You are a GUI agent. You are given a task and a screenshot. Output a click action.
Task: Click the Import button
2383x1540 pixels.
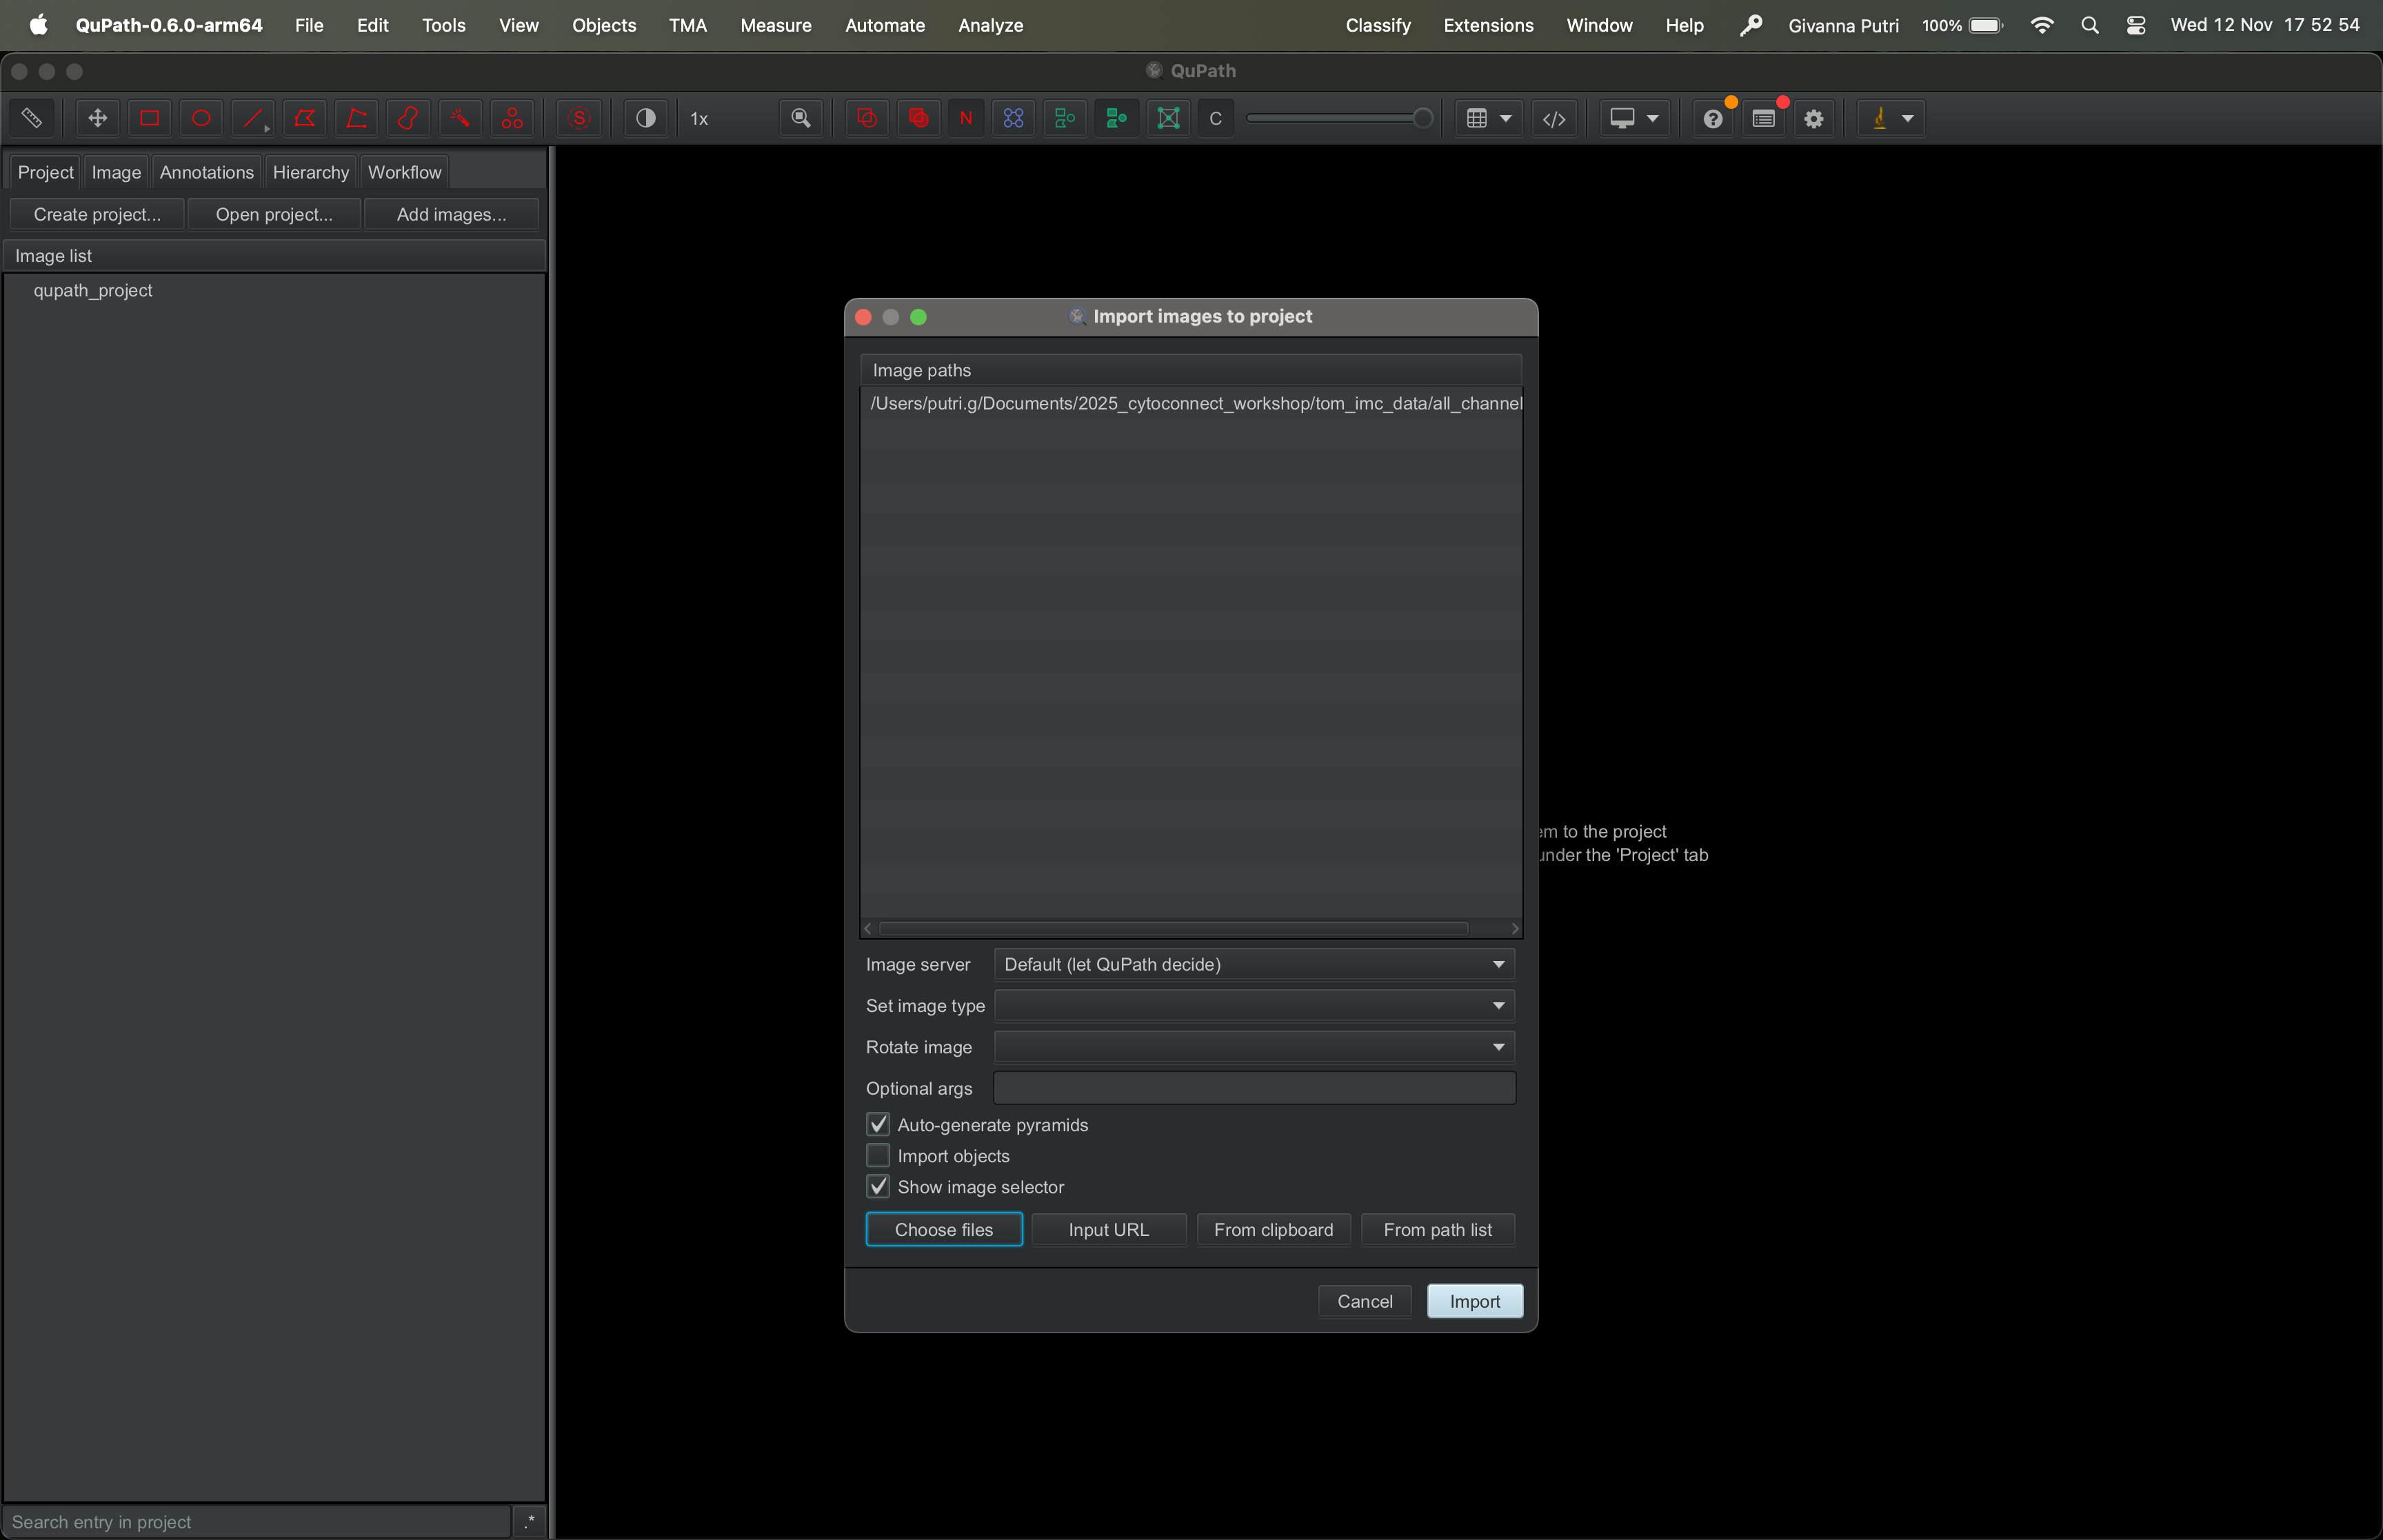pos(1474,1301)
